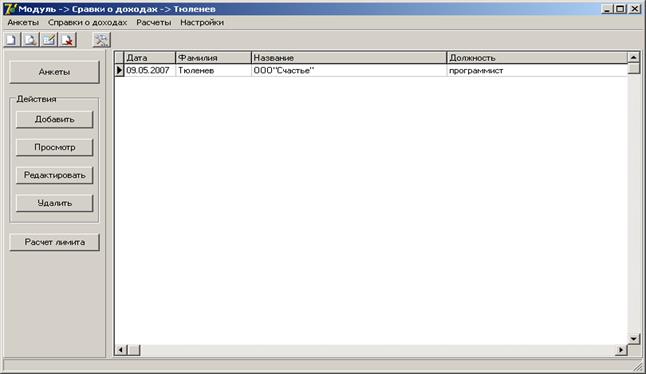Image resolution: width=646 pixels, height=374 pixels.
Task: Open the Настройки menu
Action: click(x=202, y=23)
